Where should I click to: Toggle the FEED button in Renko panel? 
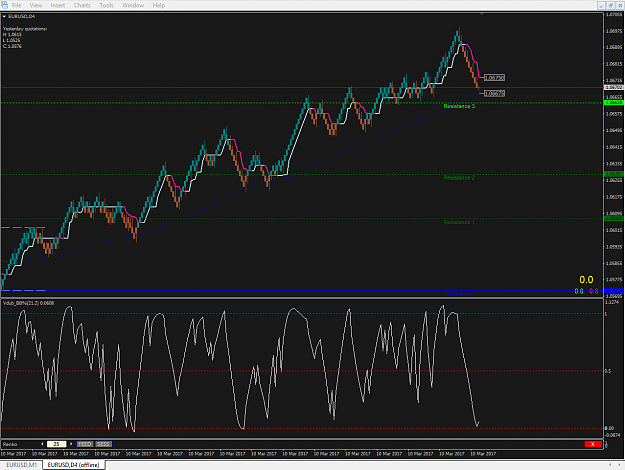pos(85,444)
